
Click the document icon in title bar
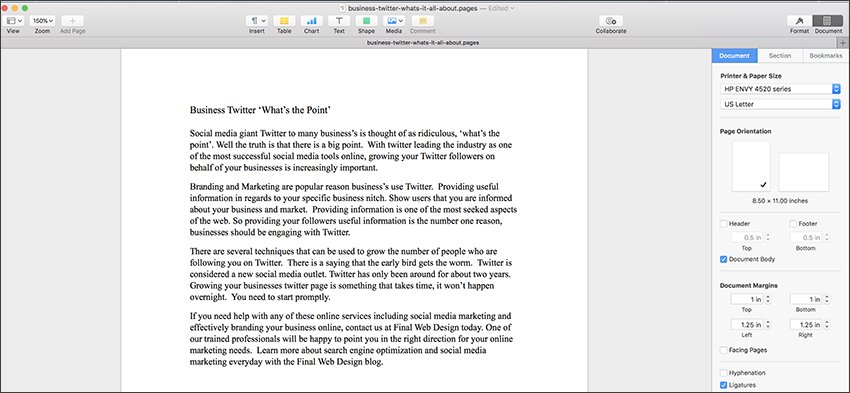[x=343, y=8]
